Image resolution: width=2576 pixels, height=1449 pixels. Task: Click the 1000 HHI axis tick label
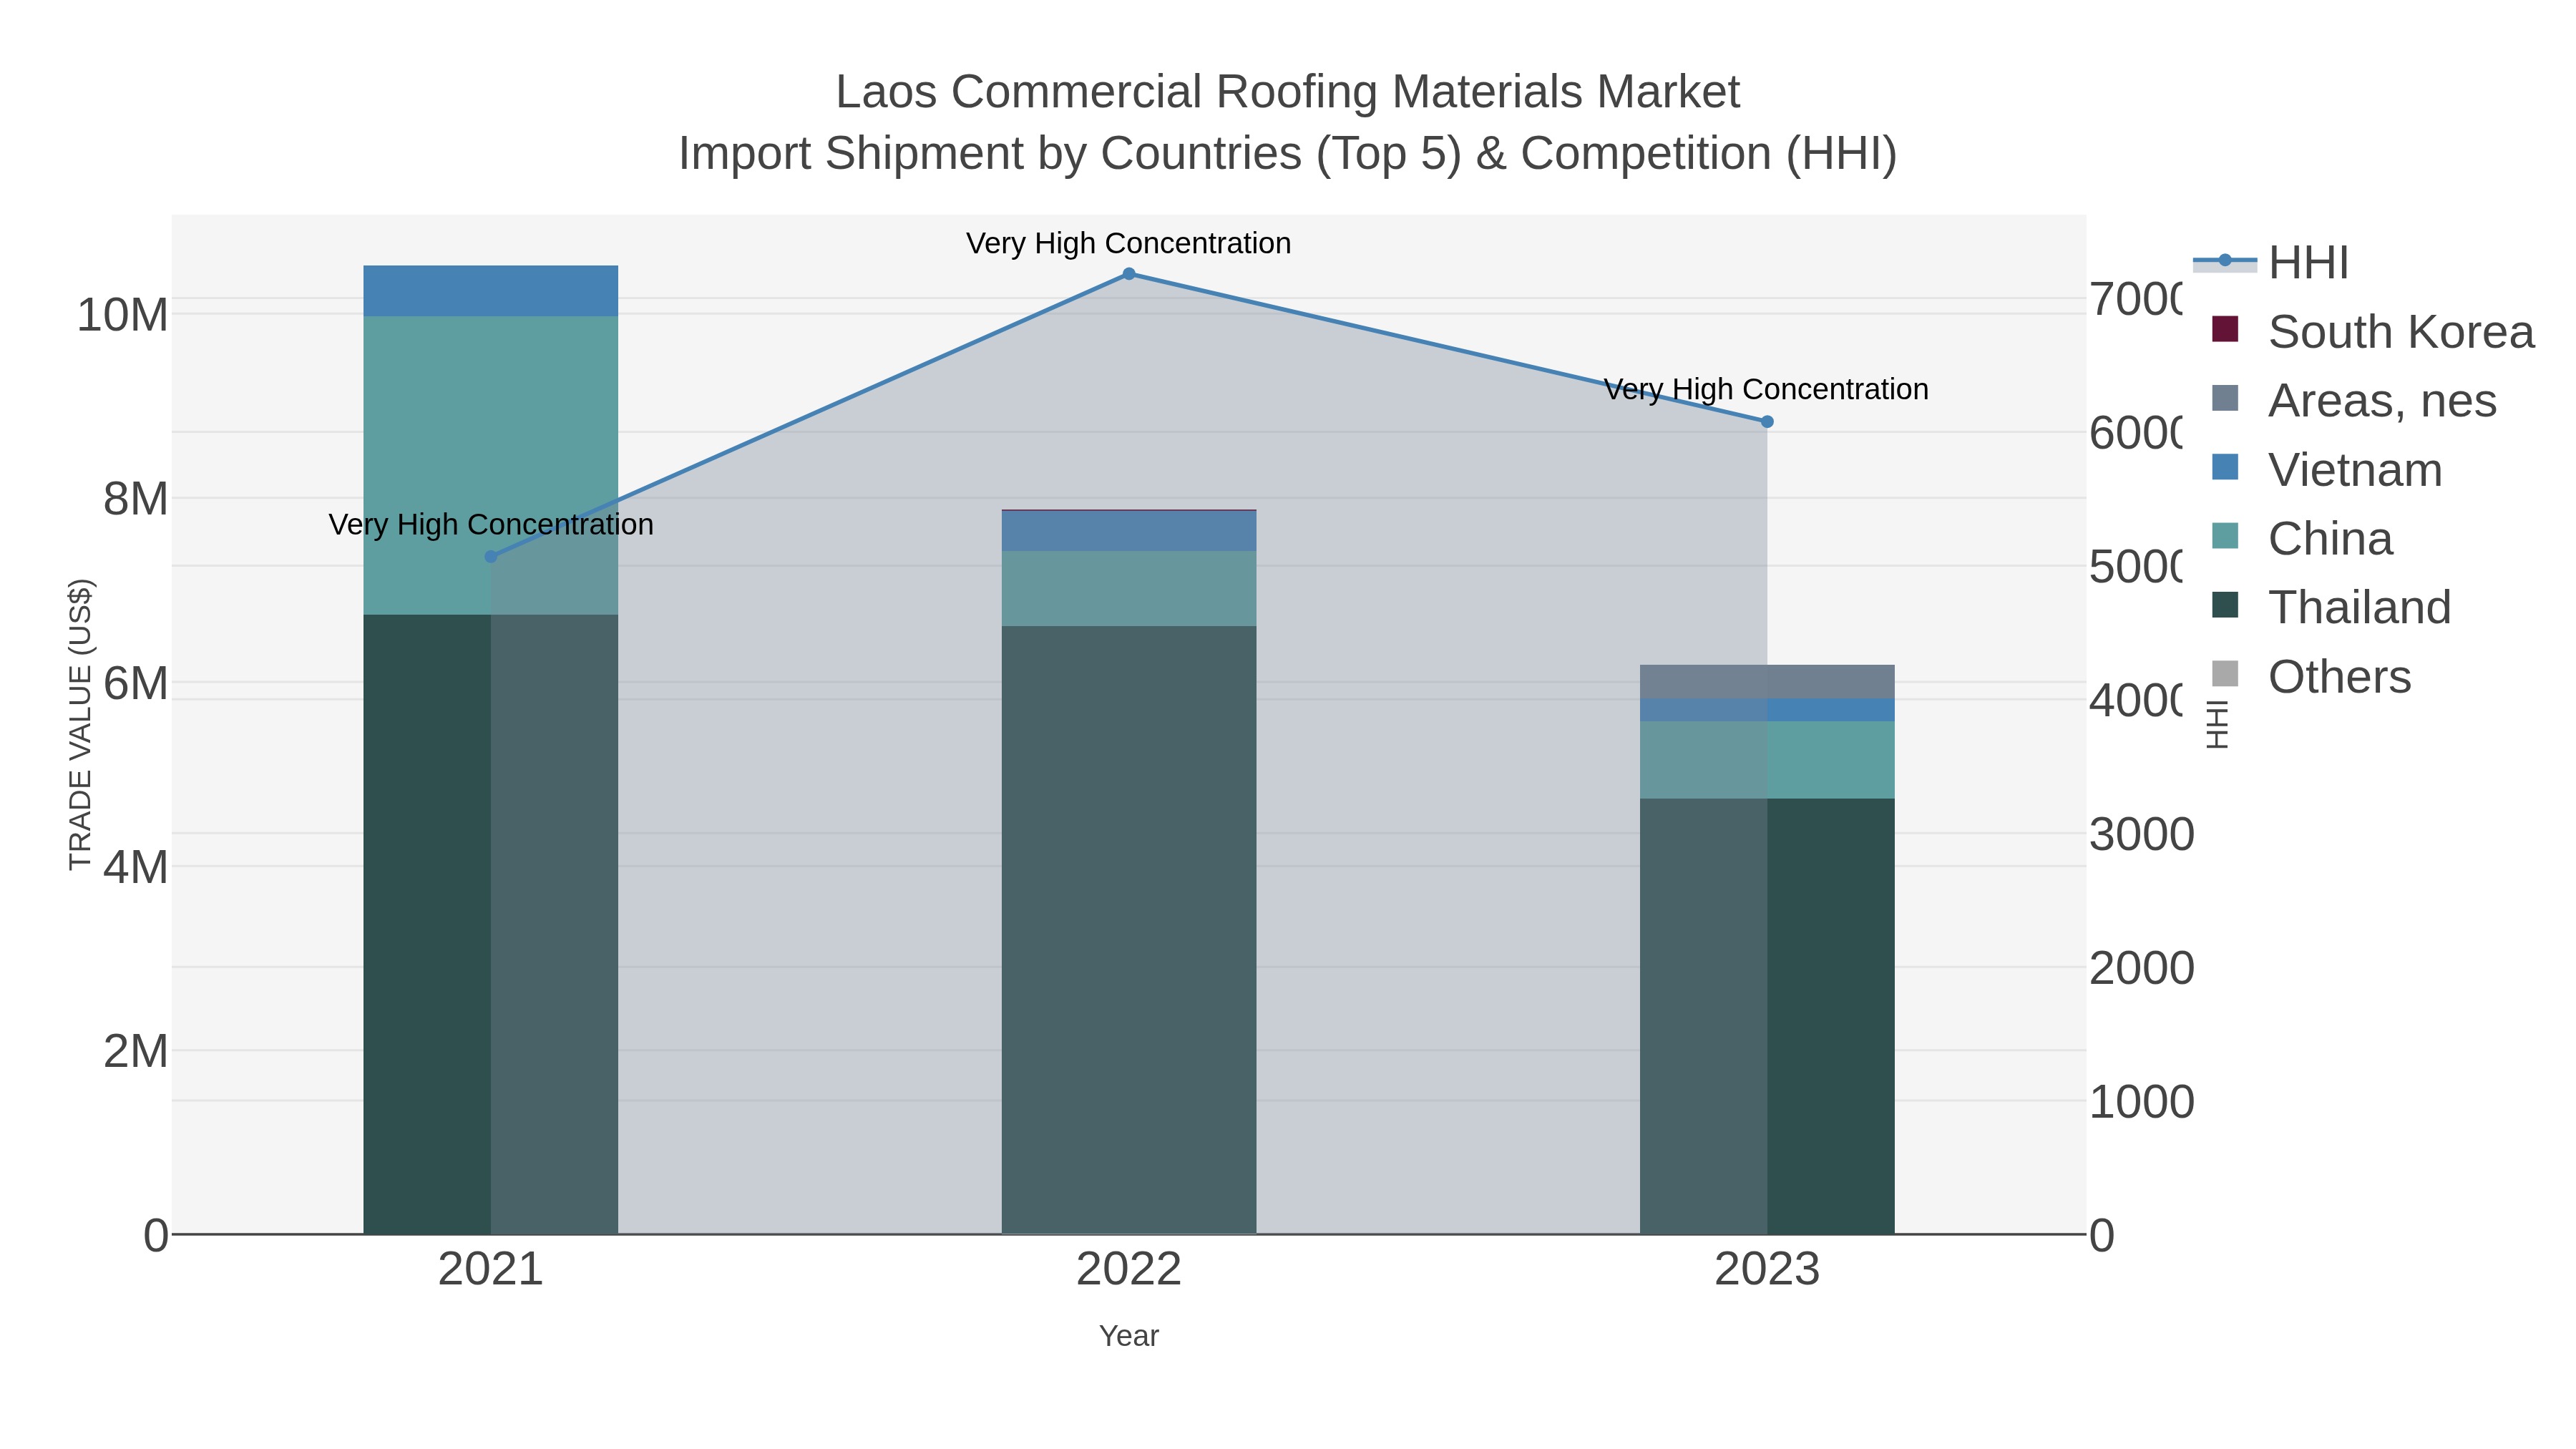pos(2141,1102)
